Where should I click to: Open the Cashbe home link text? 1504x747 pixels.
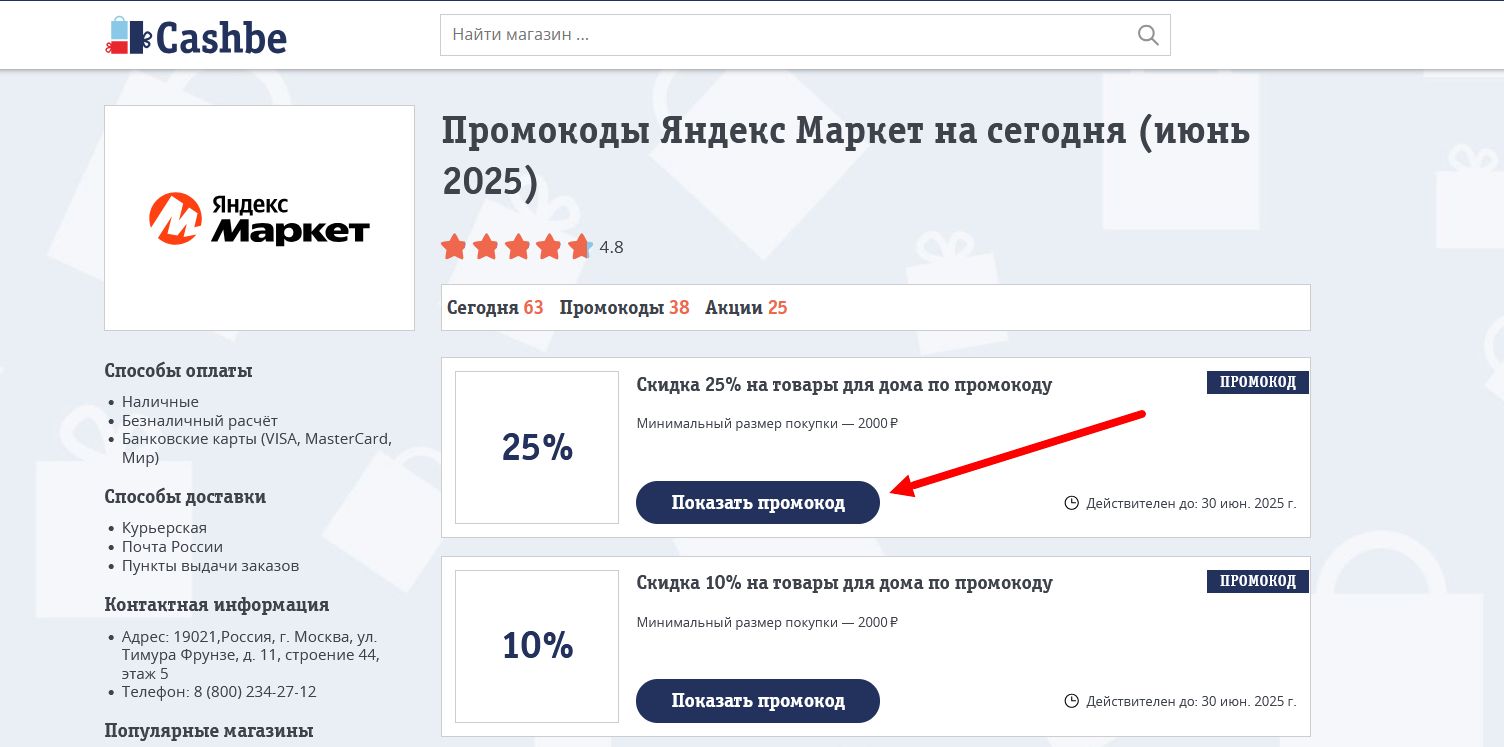(x=221, y=37)
